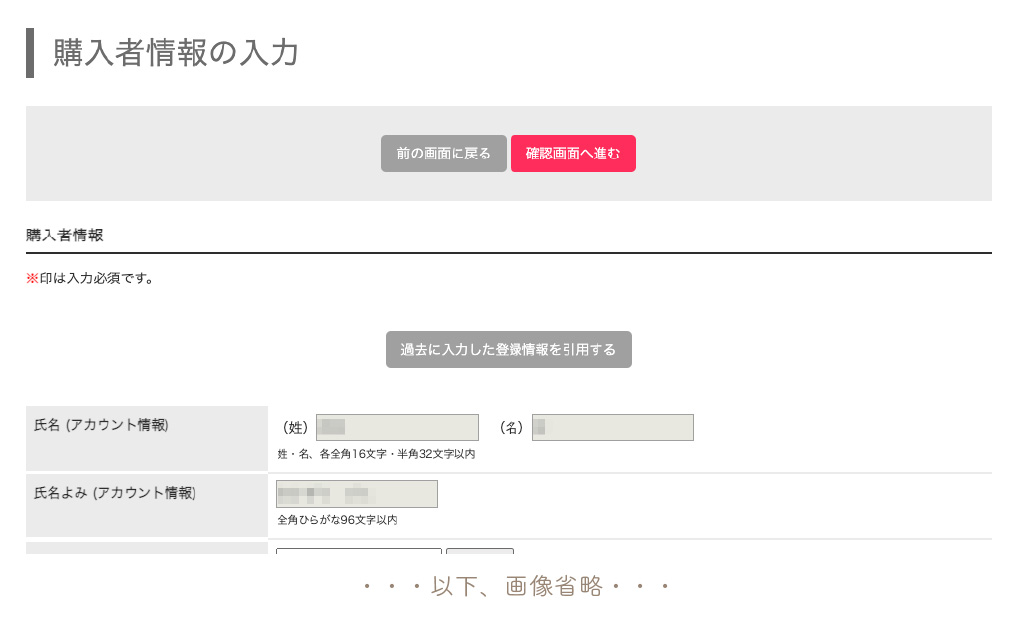The width and height of the screenshot is (1025, 631).
Task: Focus the 姓 (surname) input field
Action: click(397, 427)
